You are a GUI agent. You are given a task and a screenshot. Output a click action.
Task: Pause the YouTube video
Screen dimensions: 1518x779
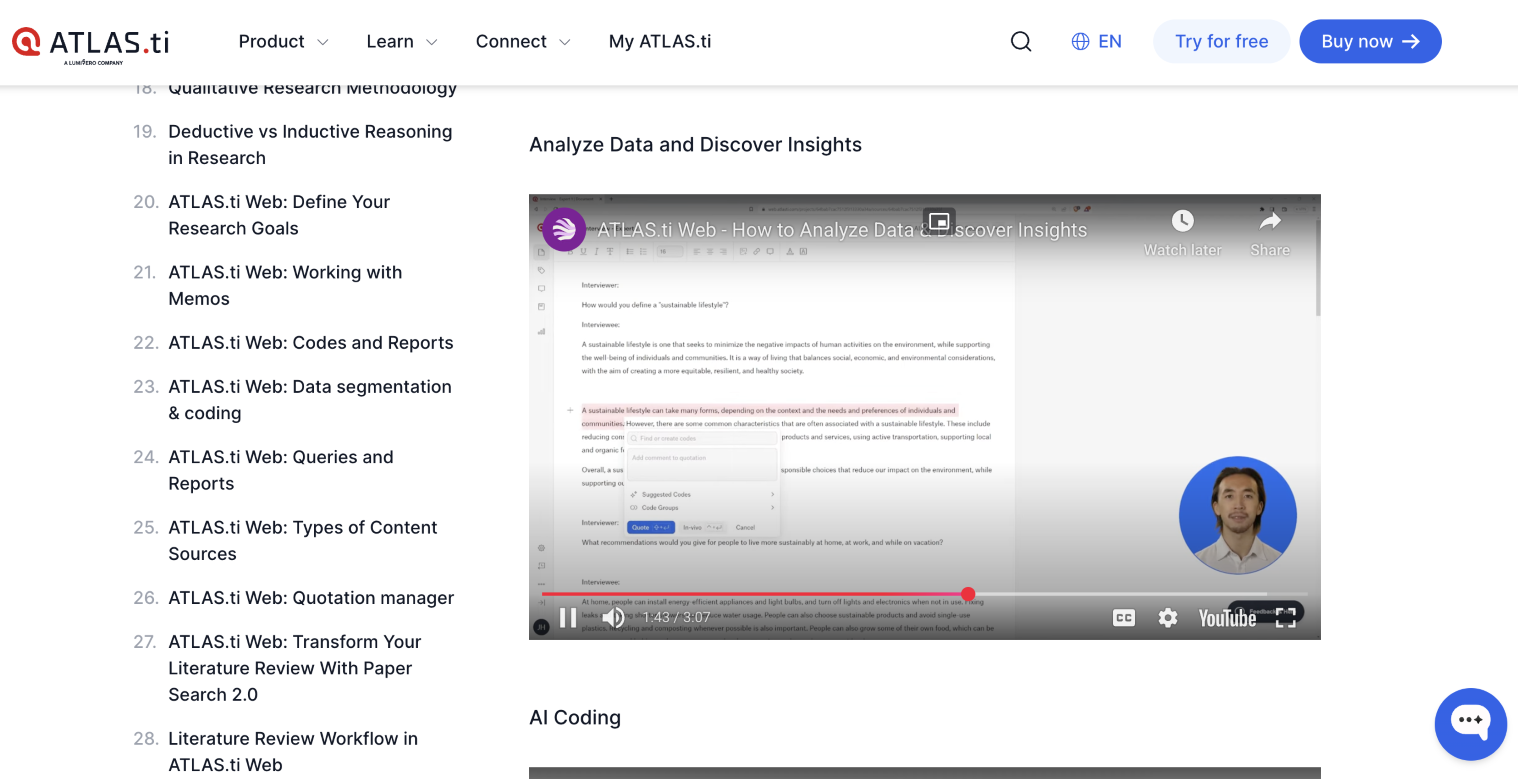(x=568, y=618)
